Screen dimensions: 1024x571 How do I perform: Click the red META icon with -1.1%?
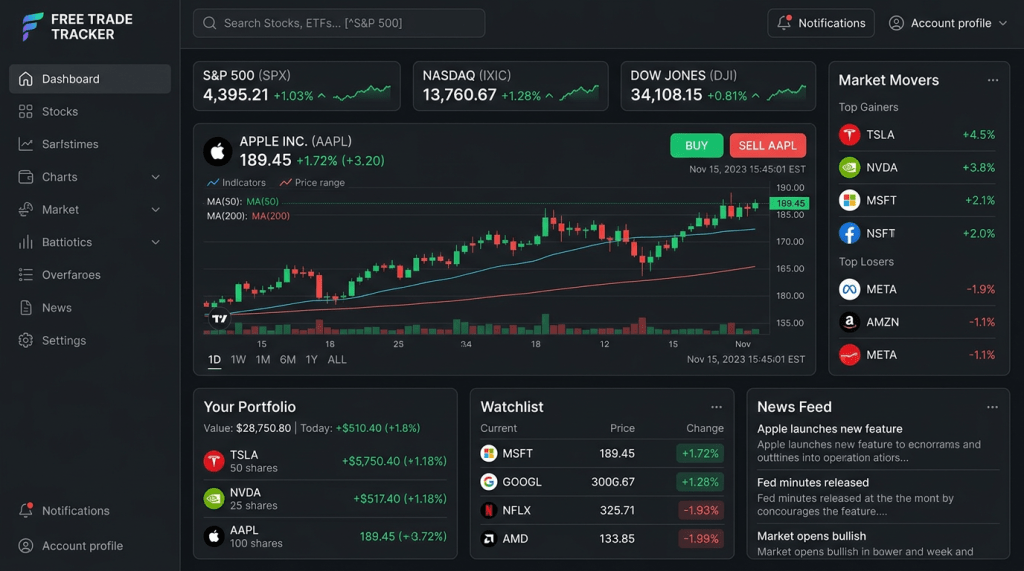coord(849,355)
